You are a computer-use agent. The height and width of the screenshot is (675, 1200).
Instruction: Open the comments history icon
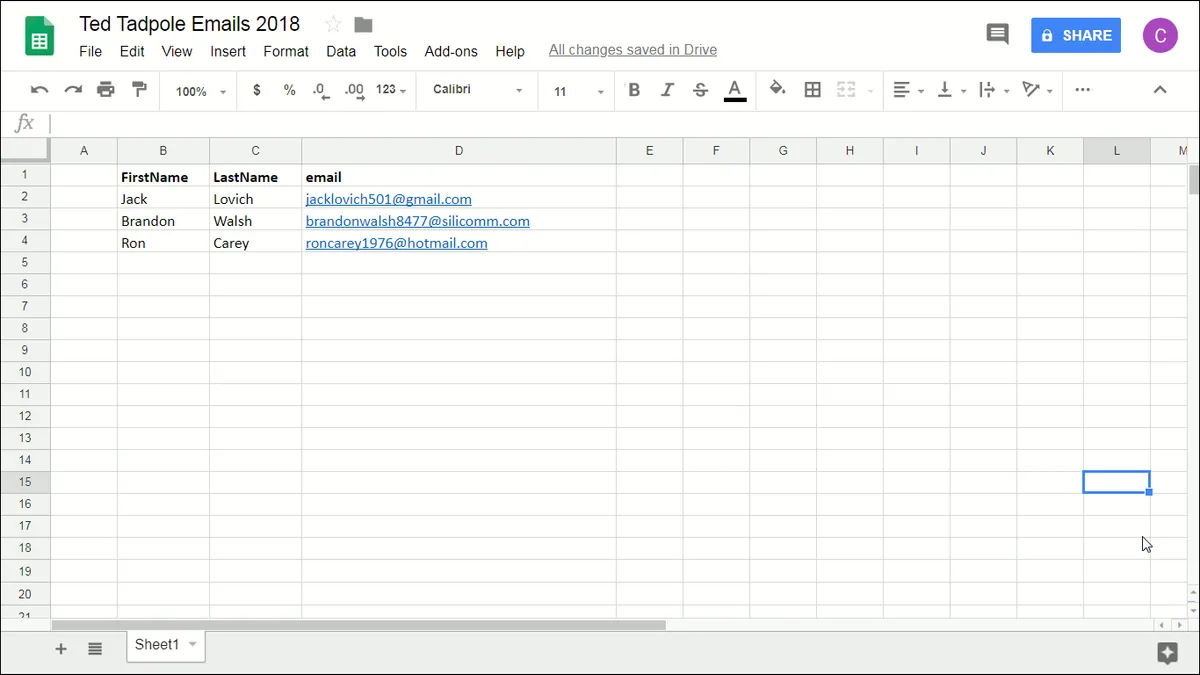pyautogui.click(x=998, y=35)
